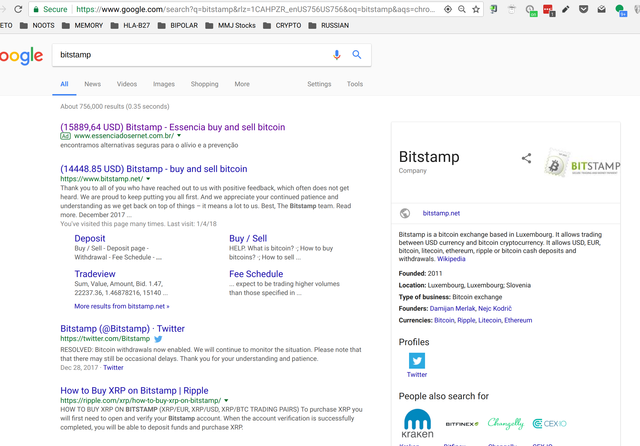Click the globe icon beside bitstamp.net
This screenshot has height=446, width=640.
[405, 213]
